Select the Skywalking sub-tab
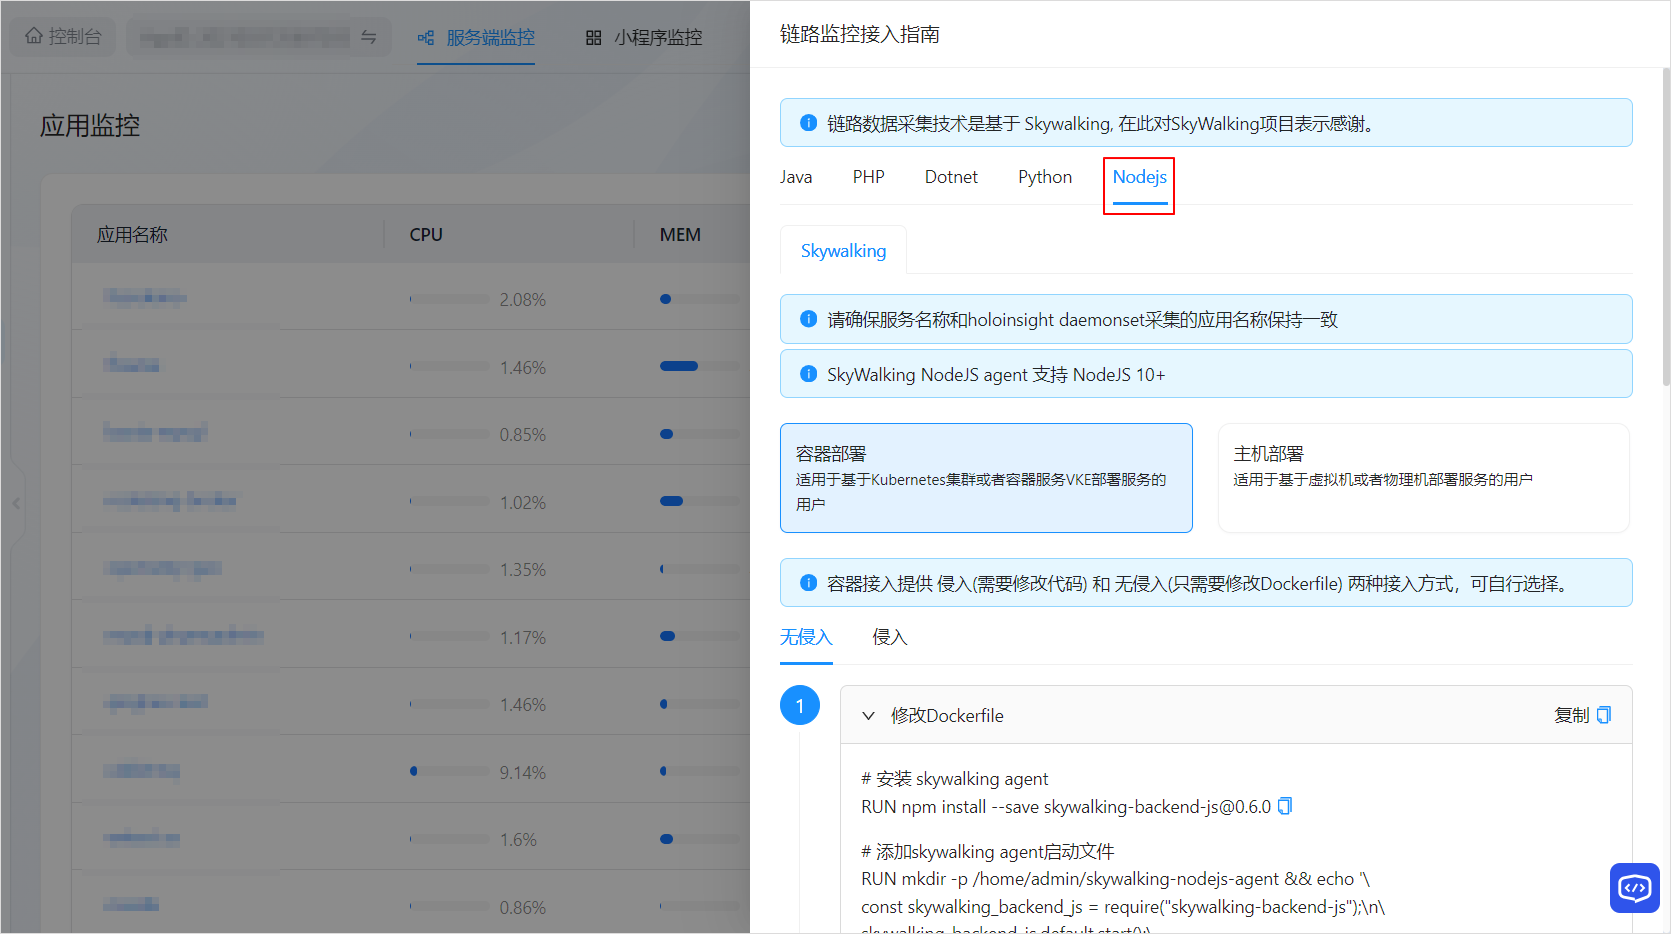The image size is (1671, 934). pos(843,250)
